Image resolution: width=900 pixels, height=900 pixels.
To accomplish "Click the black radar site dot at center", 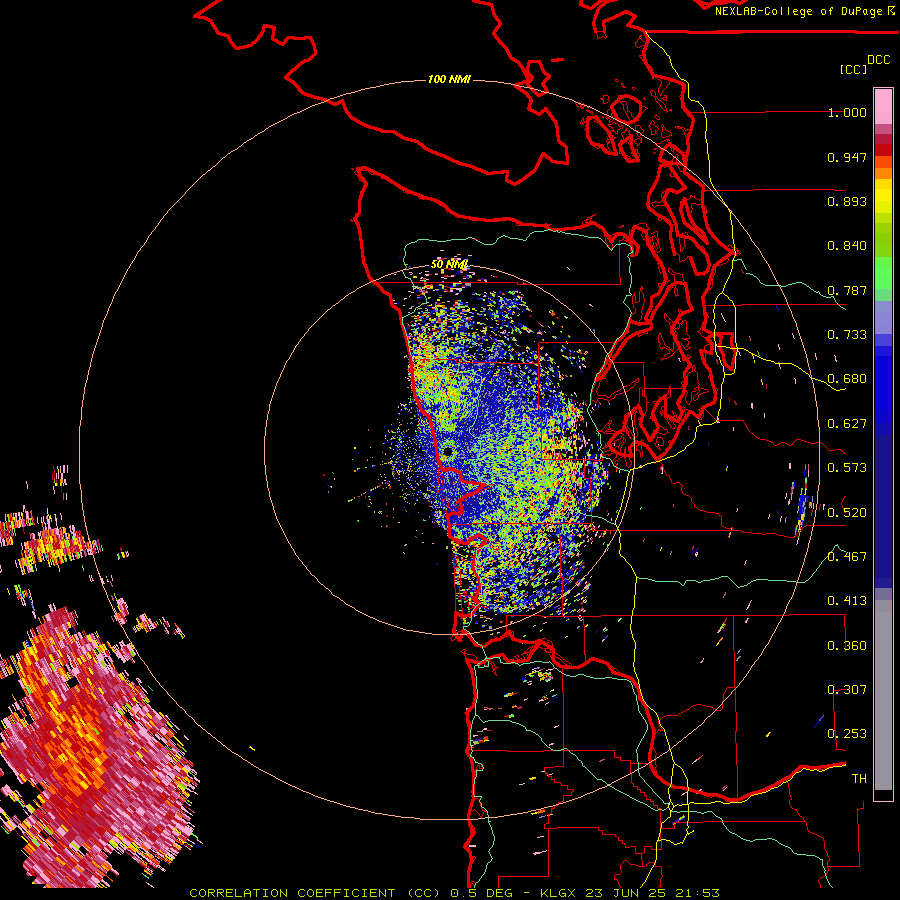I will (x=448, y=452).
